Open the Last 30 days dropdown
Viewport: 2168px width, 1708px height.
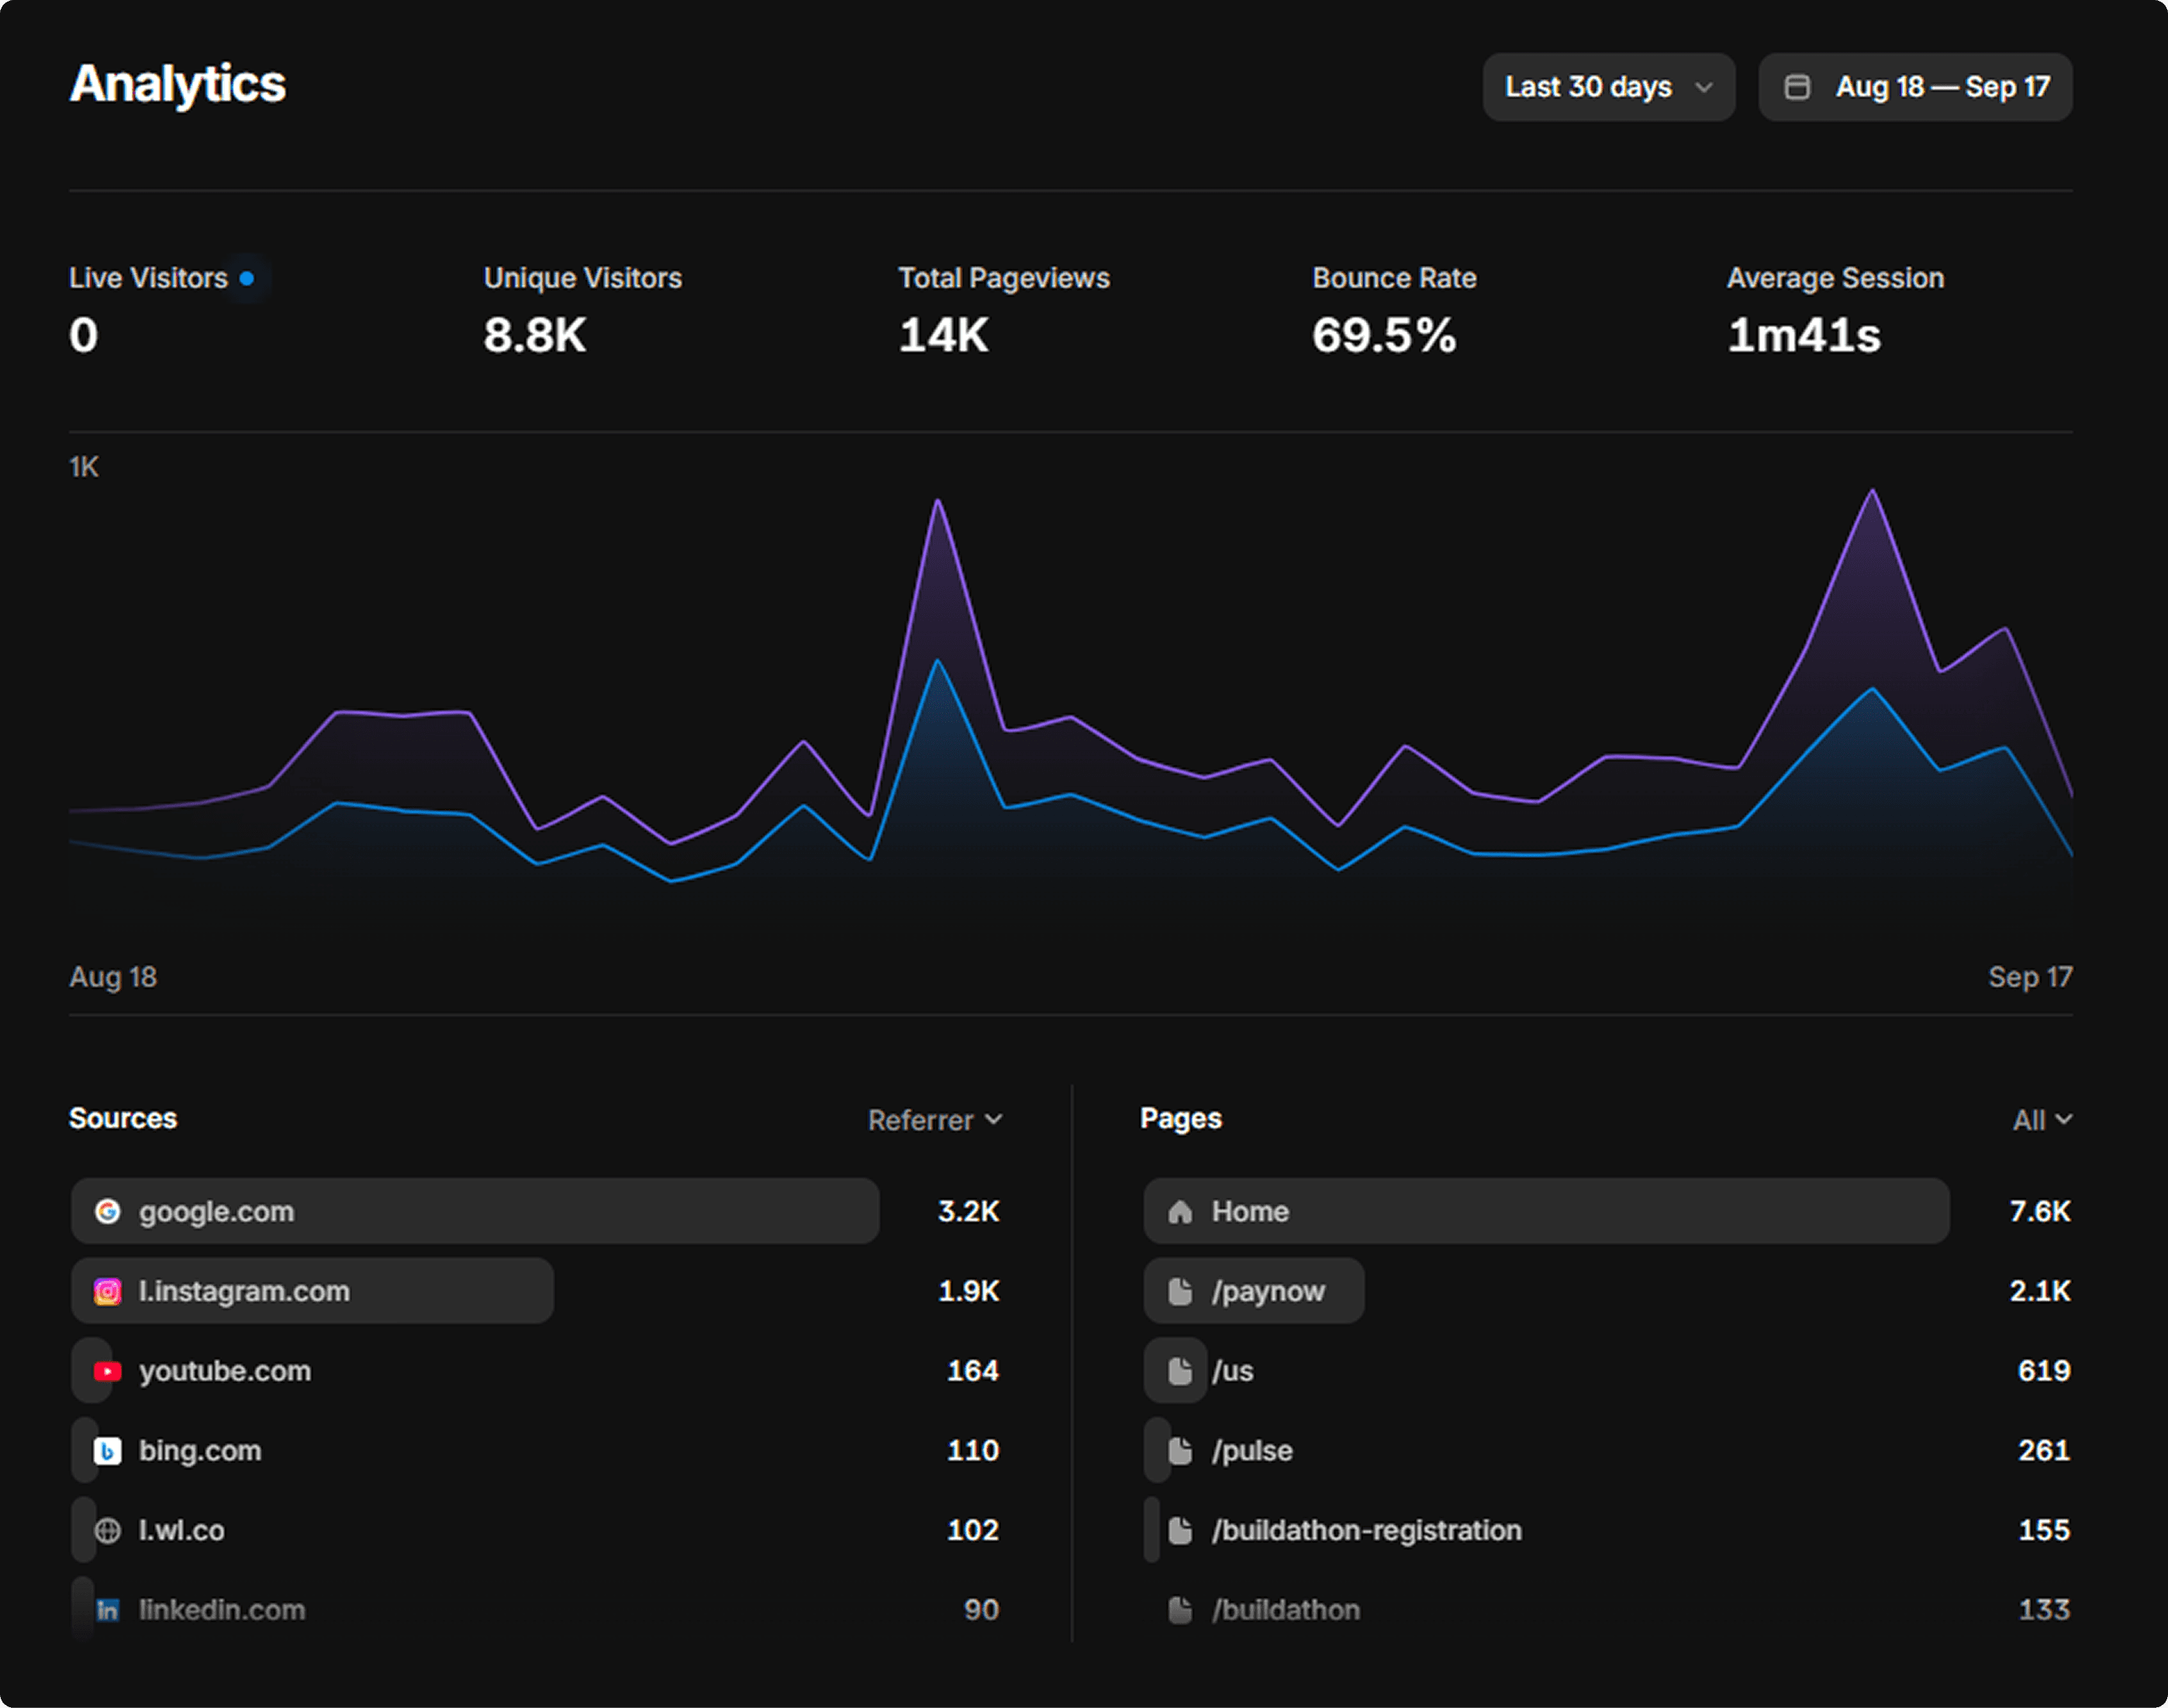point(1608,88)
